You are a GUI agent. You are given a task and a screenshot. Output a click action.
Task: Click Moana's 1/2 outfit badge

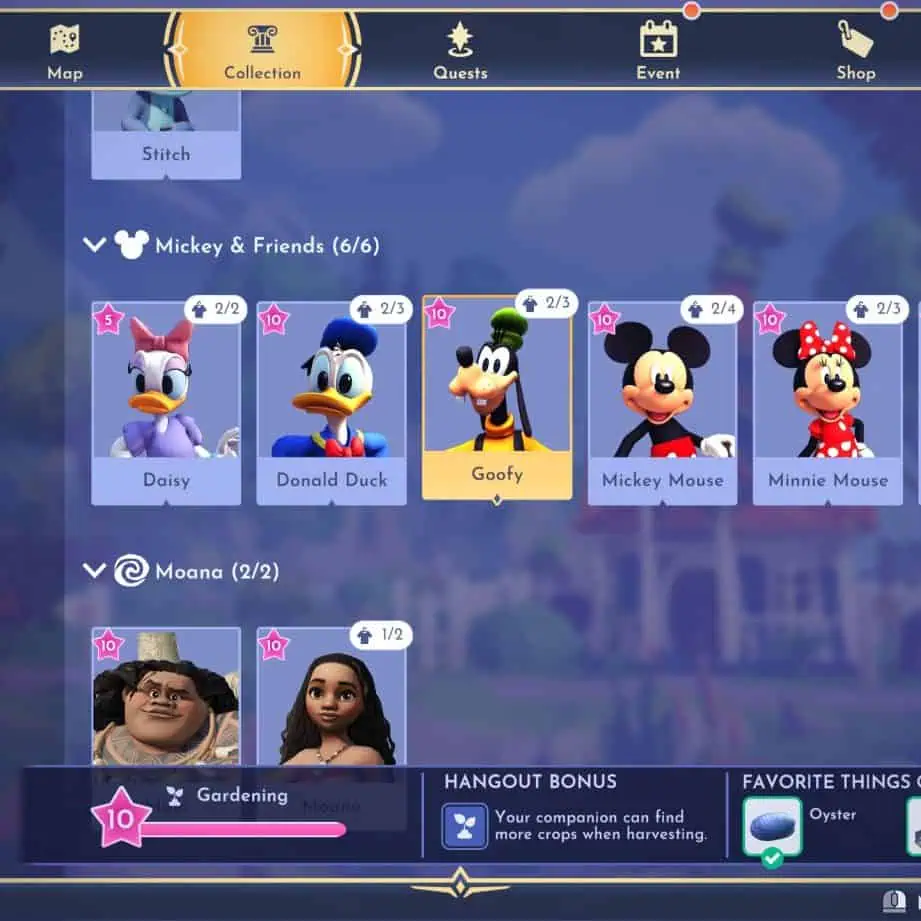(x=381, y=635)
